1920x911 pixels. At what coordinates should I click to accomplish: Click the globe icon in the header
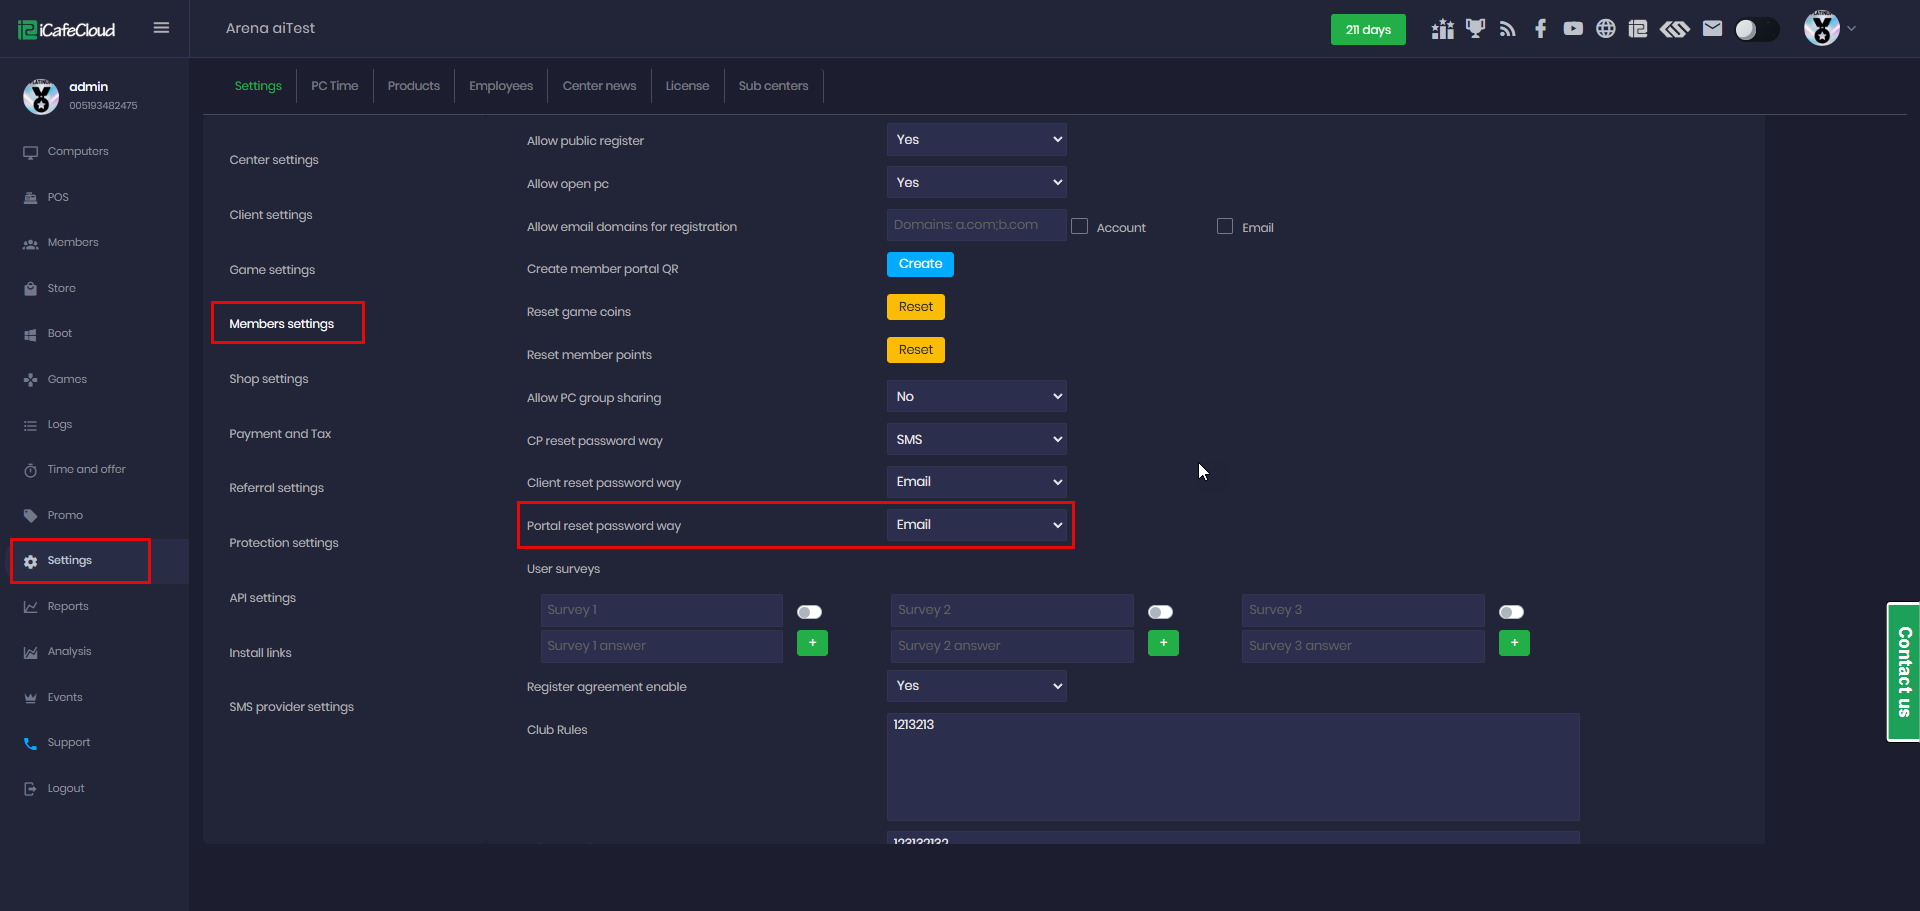point(1605,29)
